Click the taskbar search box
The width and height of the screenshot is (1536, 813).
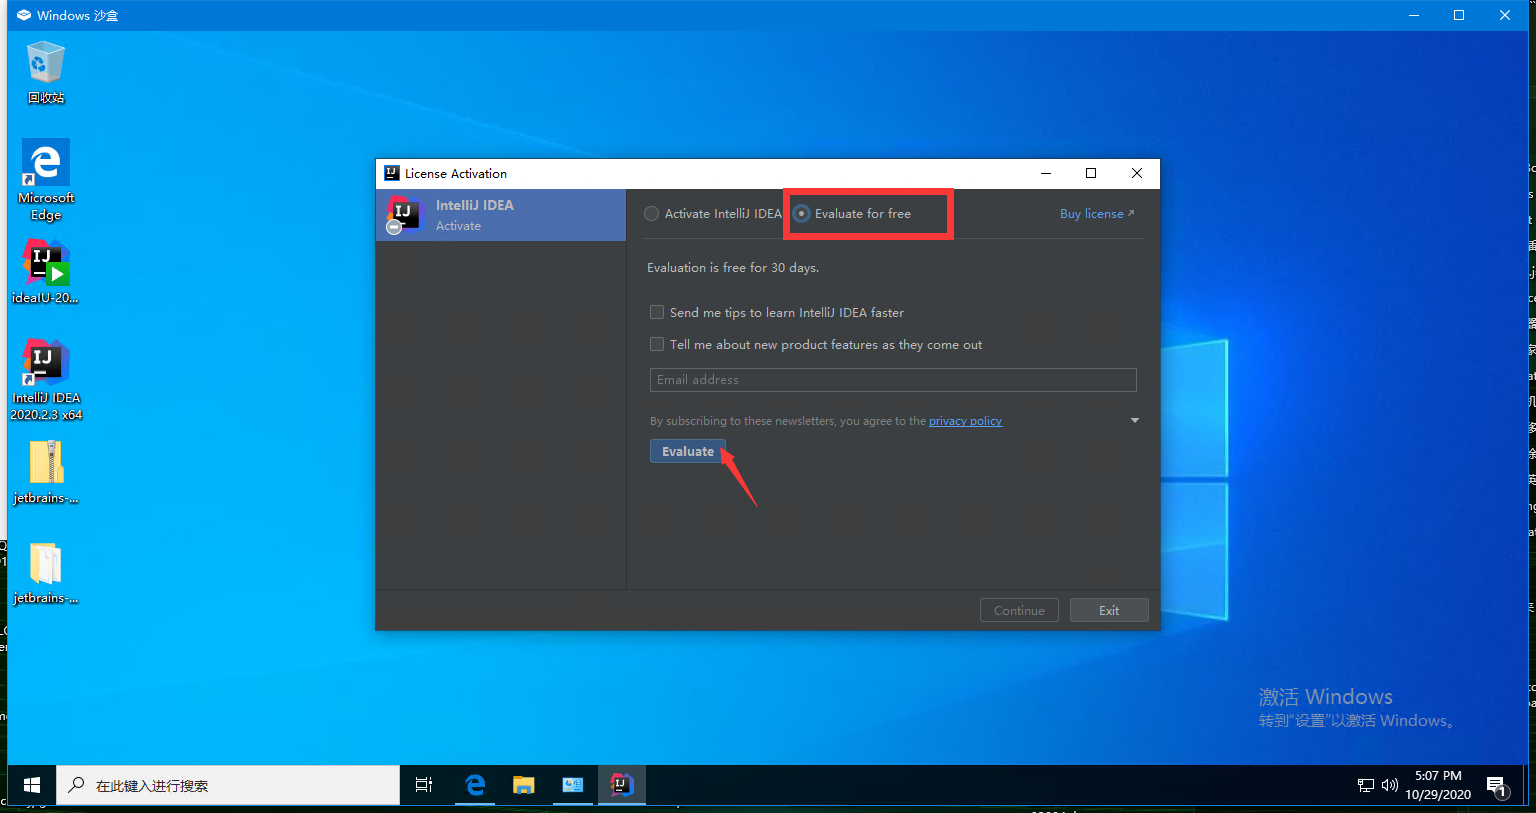pos(228,785)
